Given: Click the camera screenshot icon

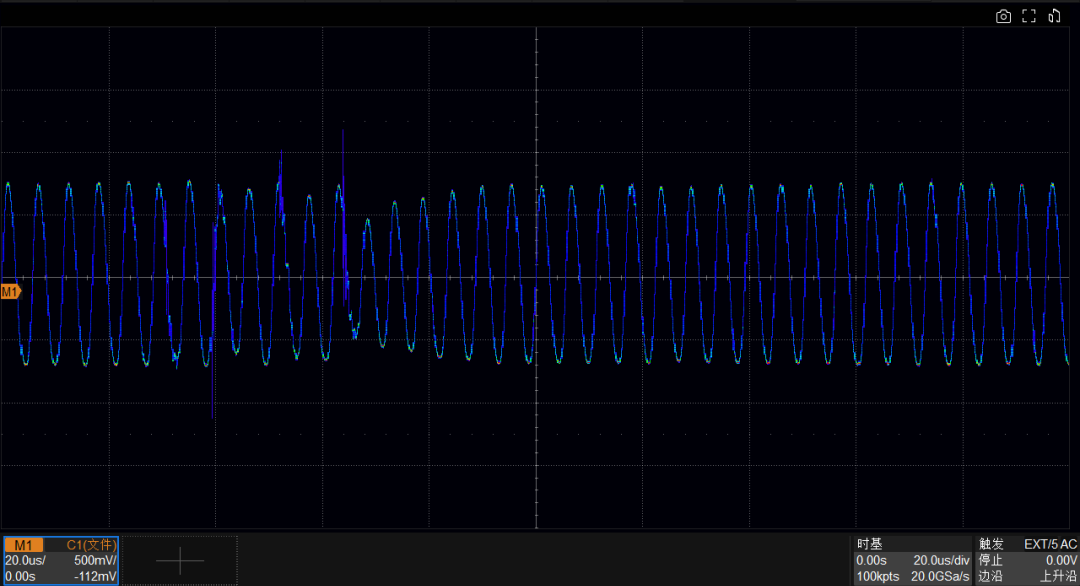Looking at the screenshot, I should click(x=1003, y=17).
